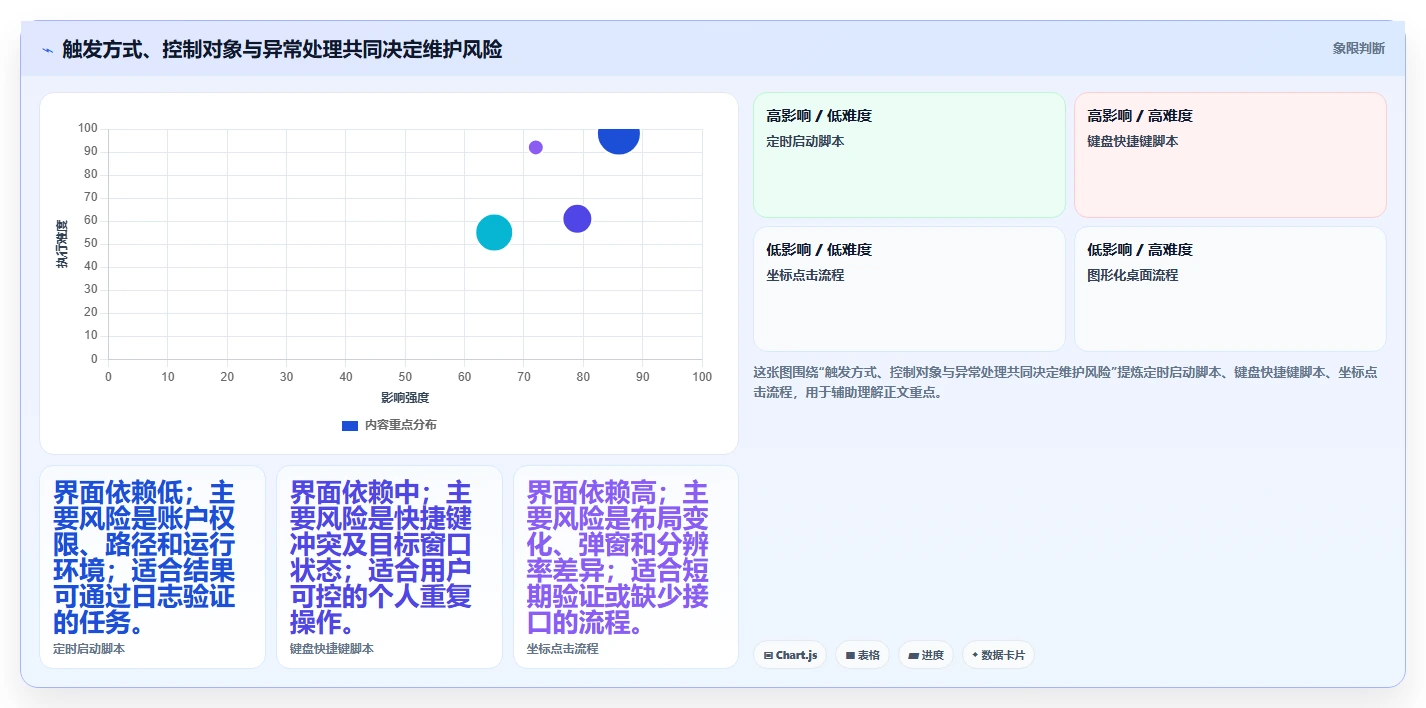Click the Chart.js tag
The width and height of the screenshot is (1426, 708).
click(790, 655)
